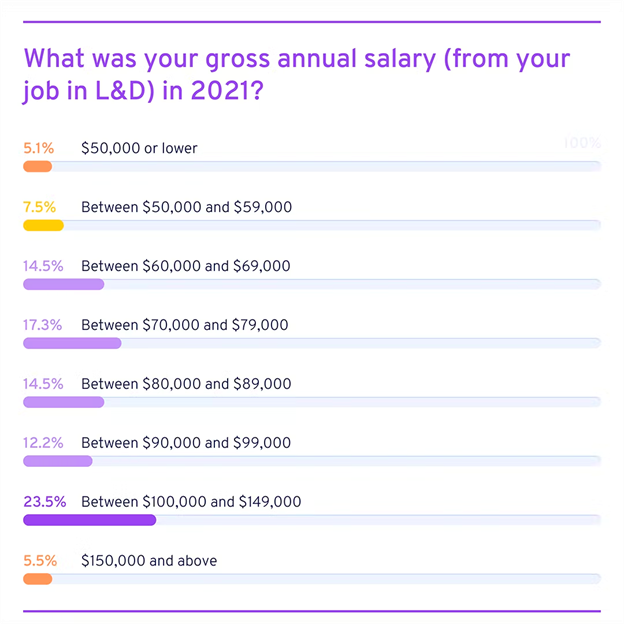Click the purple bar for $70,000 to $79,000
Screen dimensions: 624x624
click(x=72, y=343)
